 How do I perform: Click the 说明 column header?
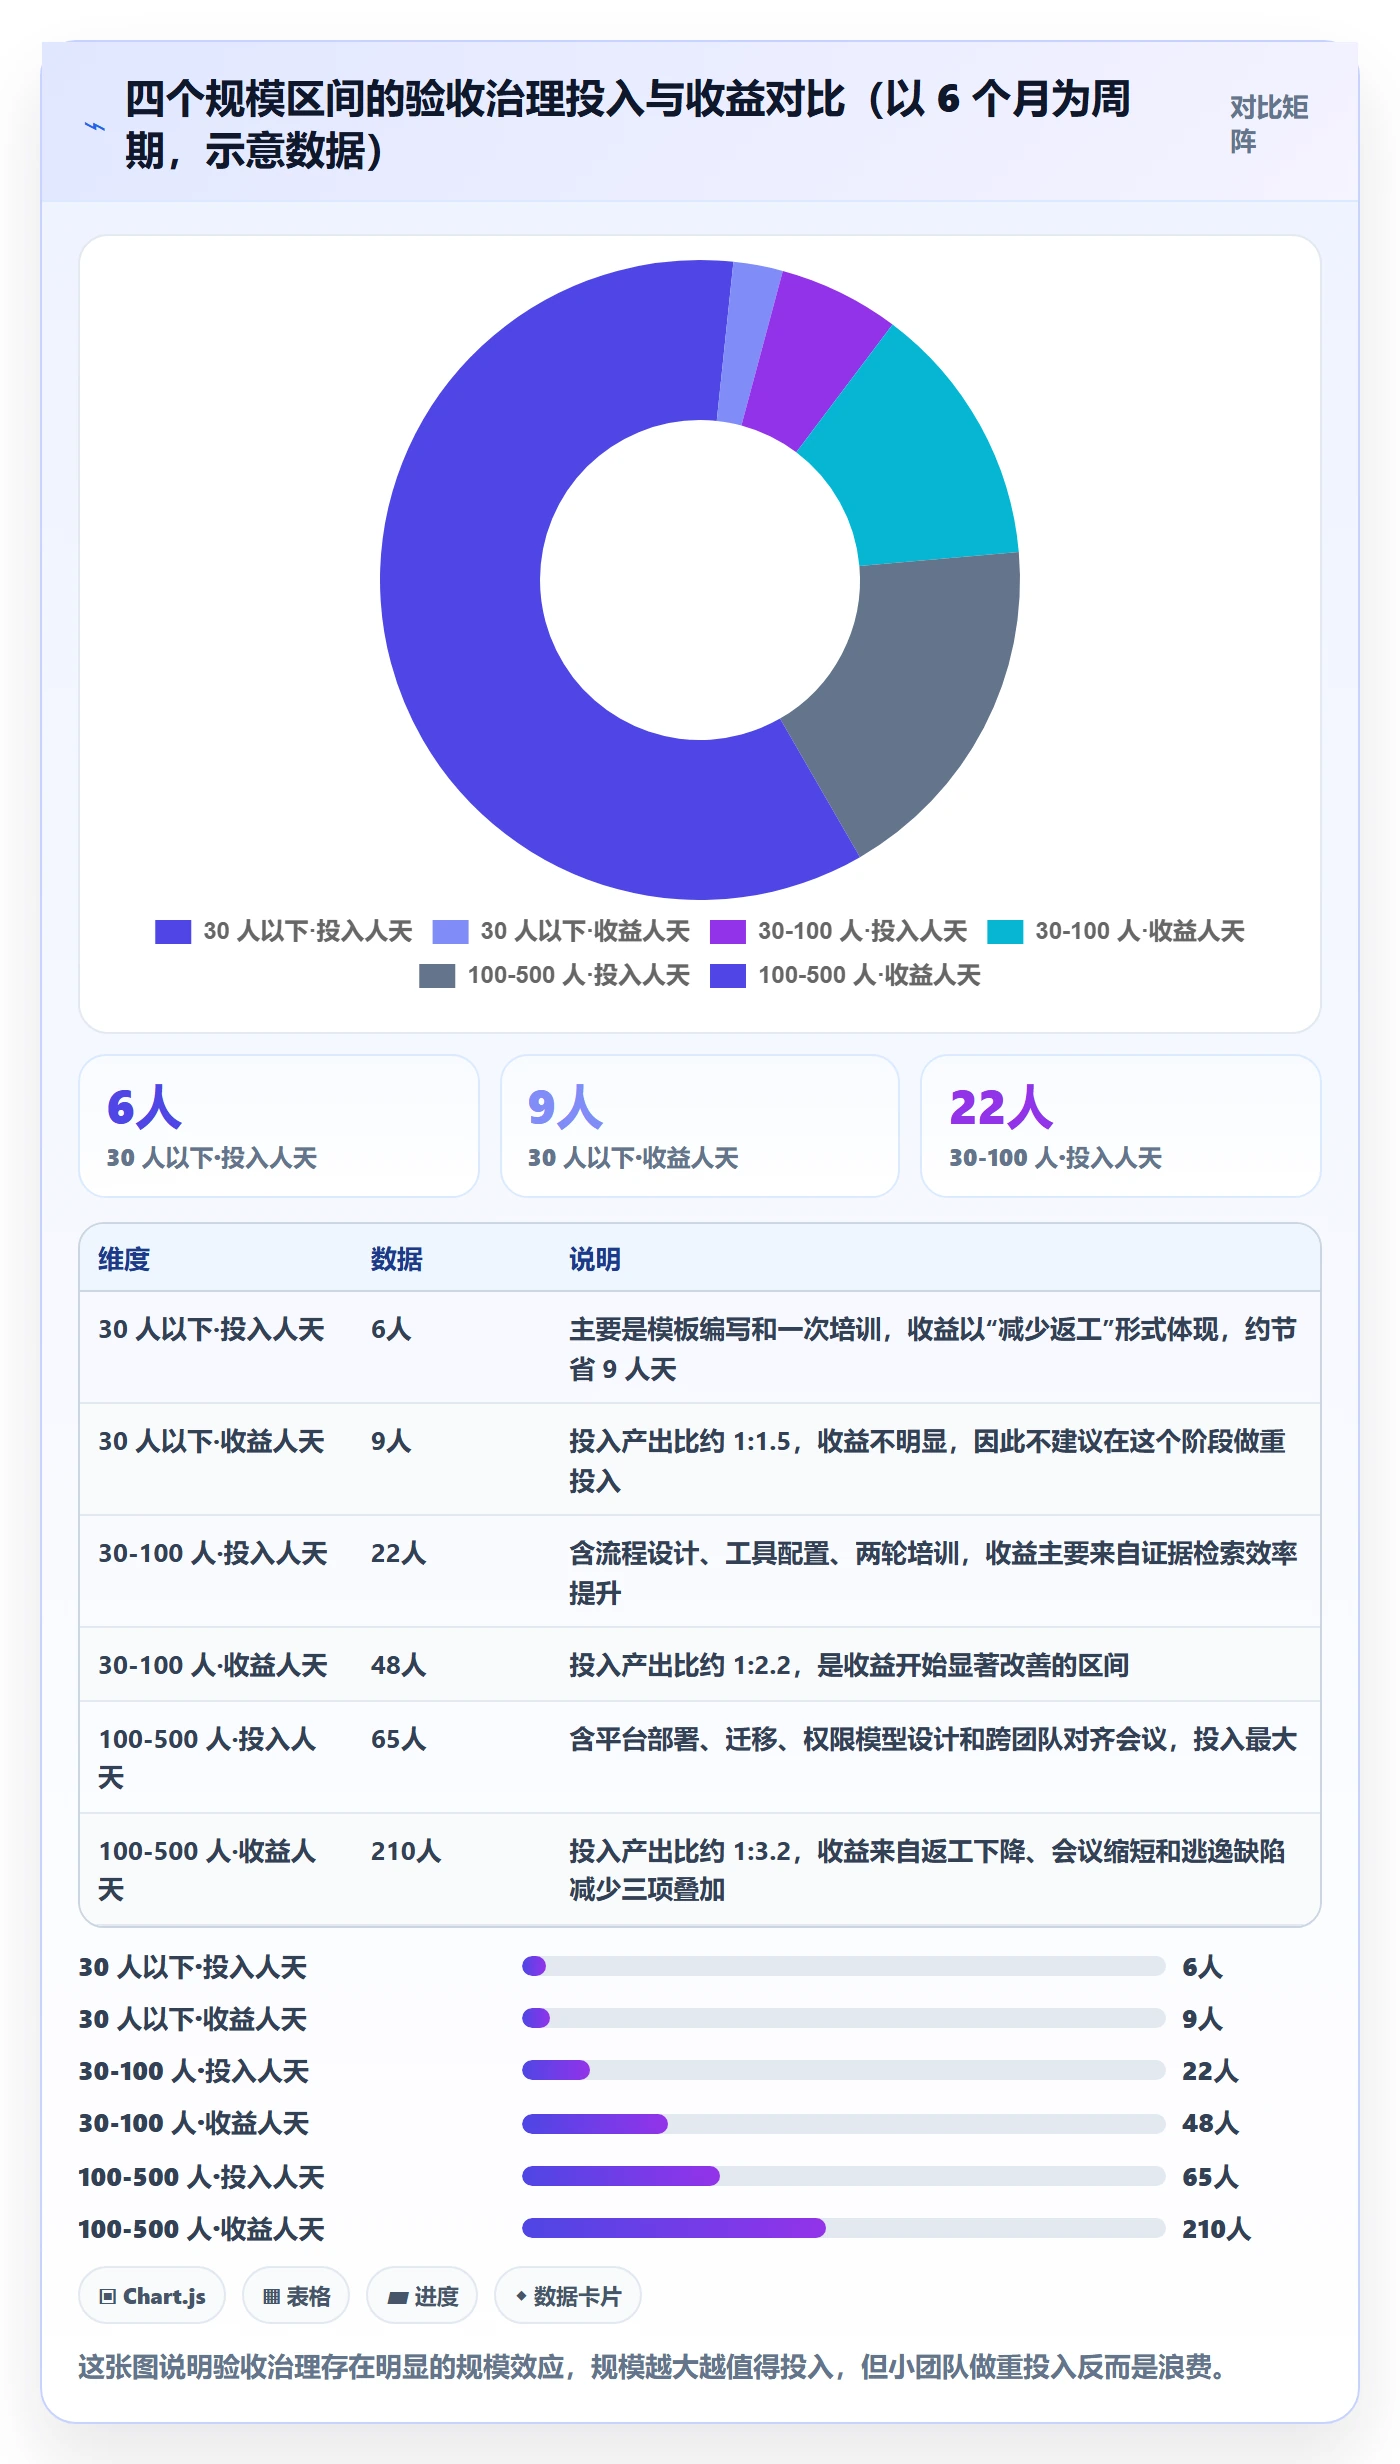[595, 1259]
